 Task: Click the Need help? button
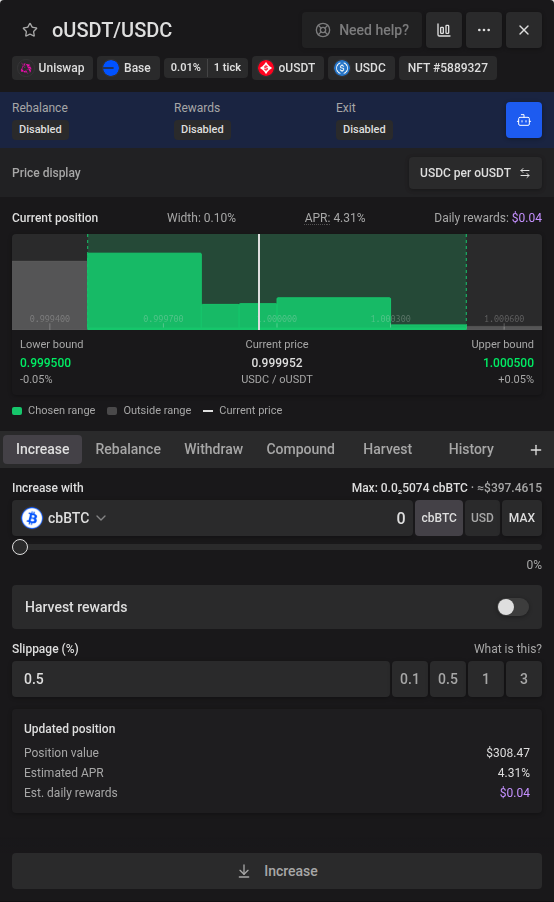(x=362, y=30)
